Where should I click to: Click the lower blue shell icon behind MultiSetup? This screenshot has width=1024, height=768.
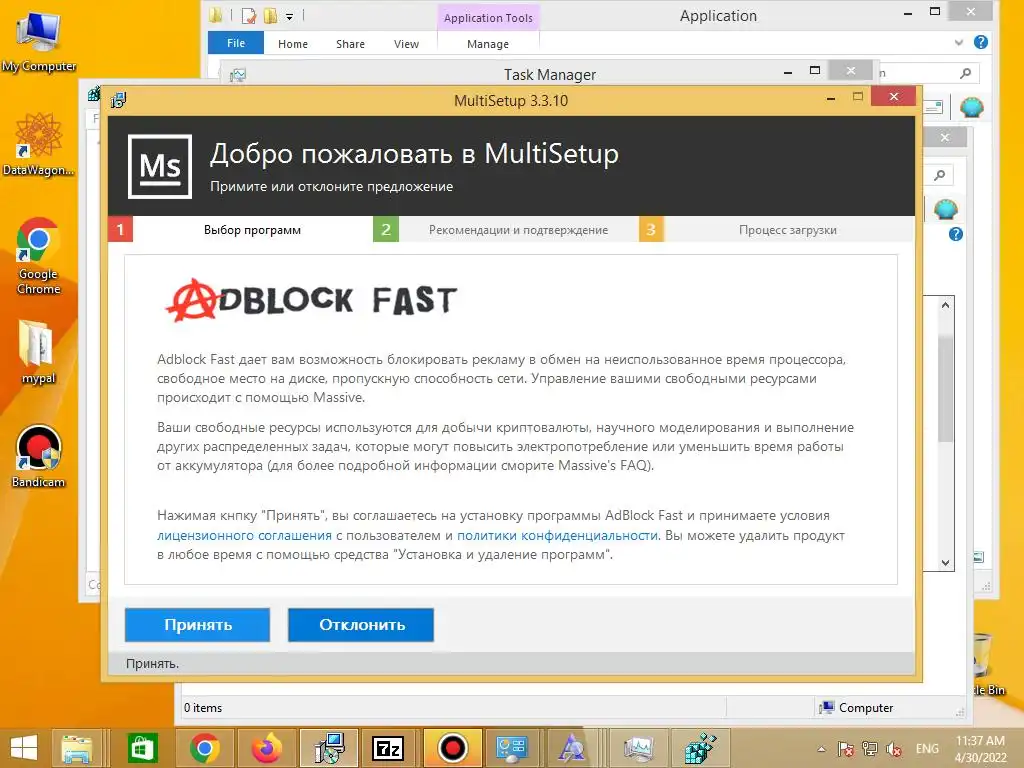[945, 210]
